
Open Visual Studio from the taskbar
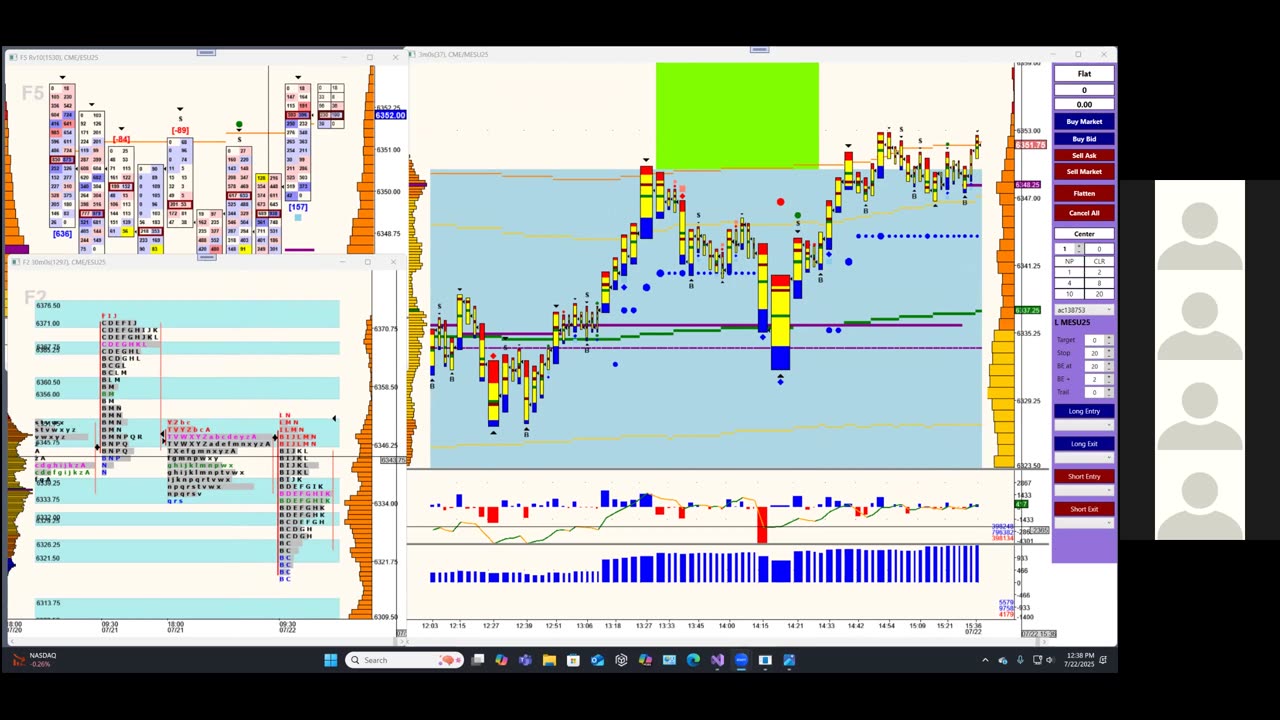[x=717, y=660]
